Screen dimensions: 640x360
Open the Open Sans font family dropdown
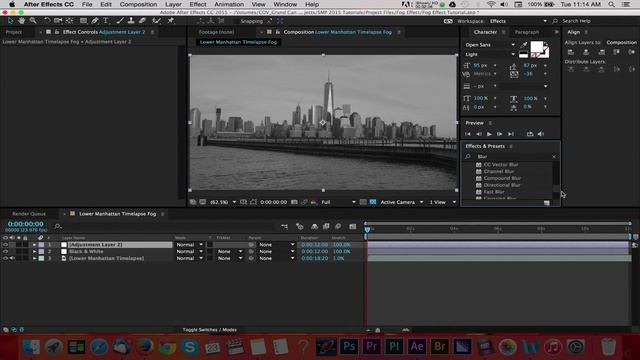(490, 44)
